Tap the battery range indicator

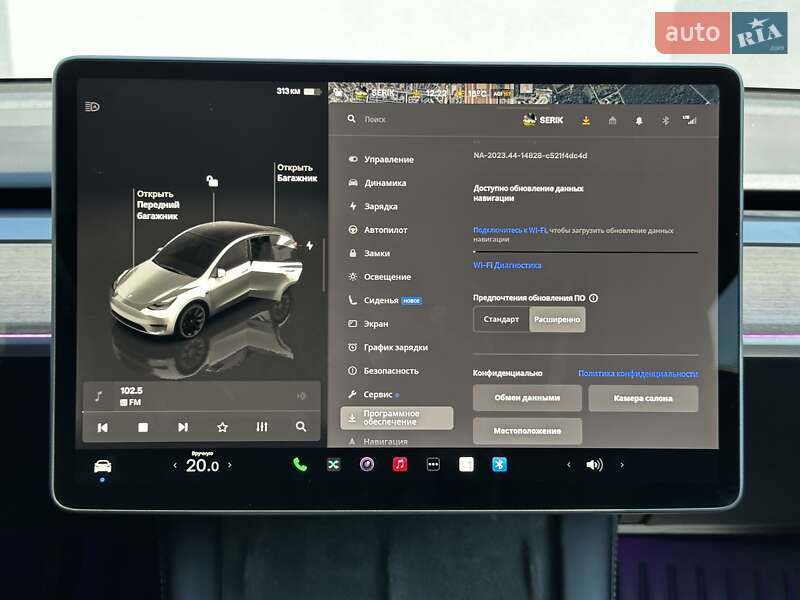[x=298, y=91]
